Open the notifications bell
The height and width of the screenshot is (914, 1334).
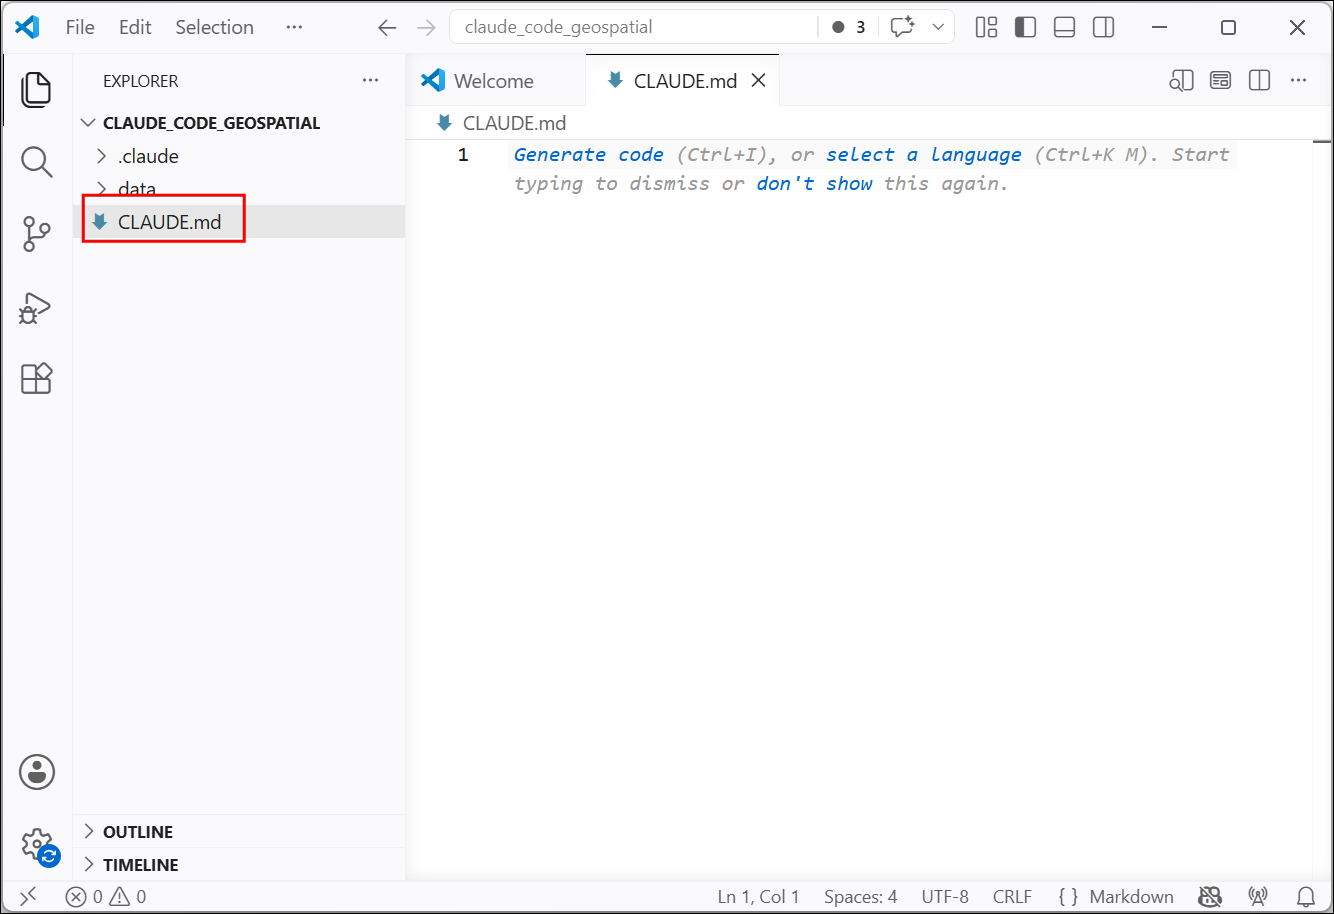click(x=1306, y=897)
